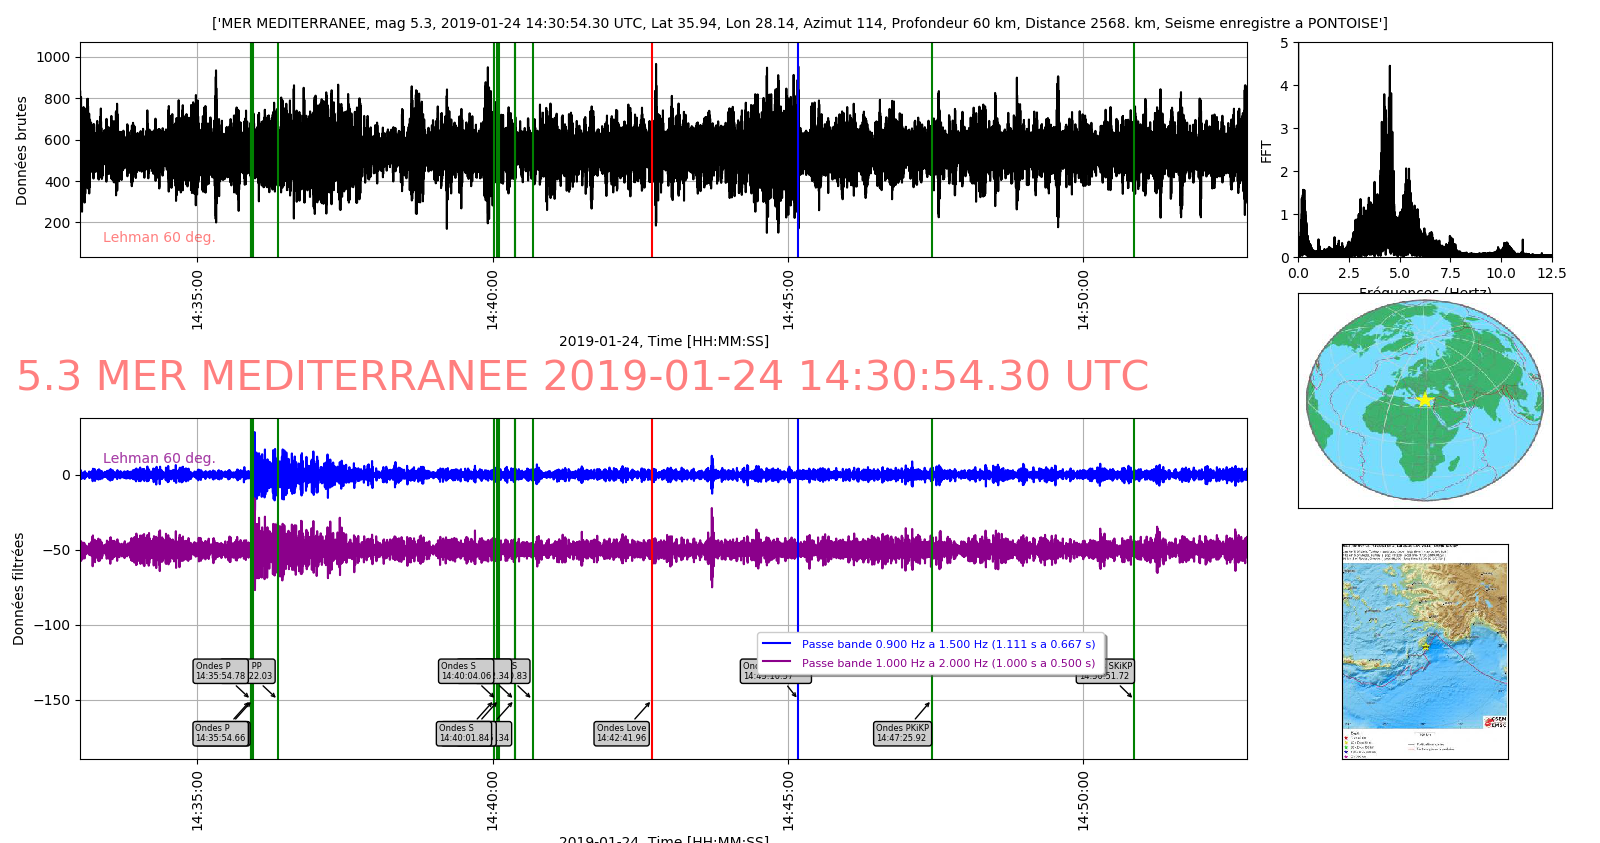1600x843 pixels.
Task: Click the red Love wave marker in filtered plot
Action: tap(652, 560)
